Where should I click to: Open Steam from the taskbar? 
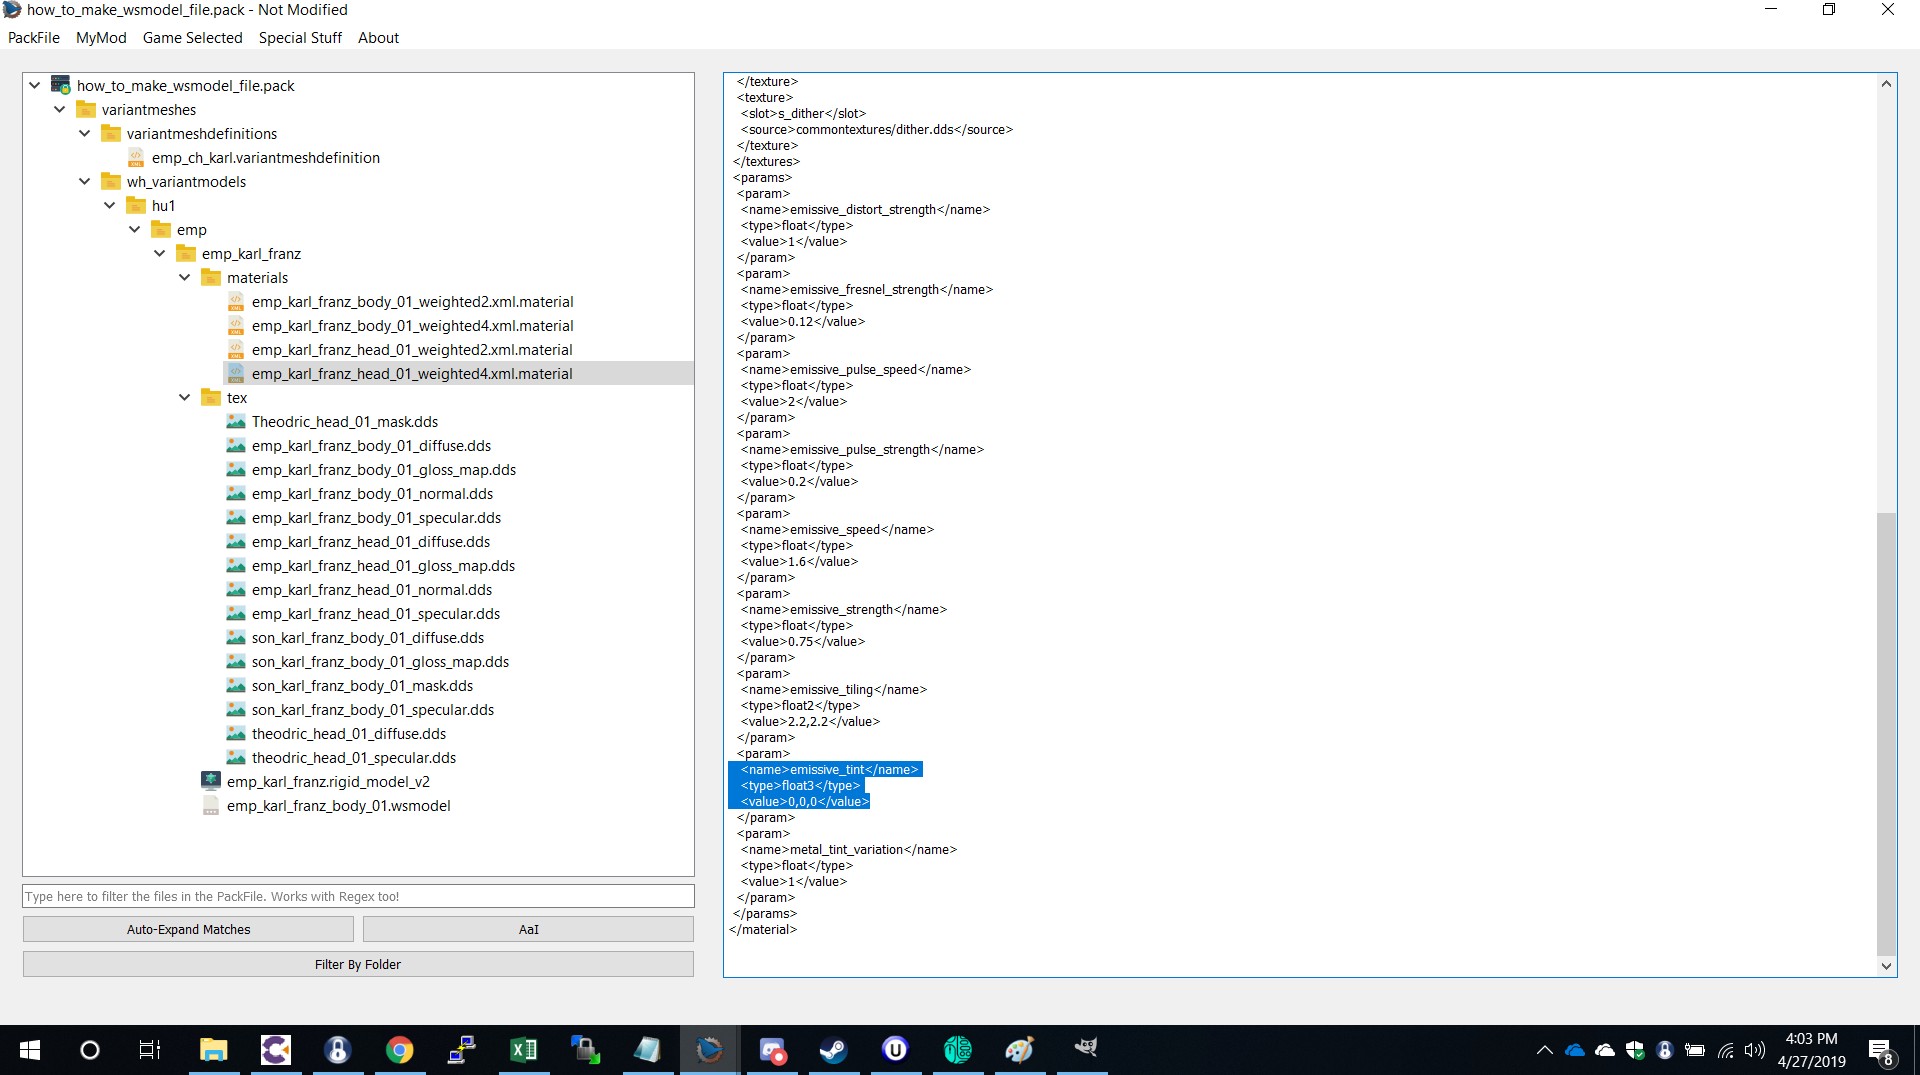coord(833,1049)
